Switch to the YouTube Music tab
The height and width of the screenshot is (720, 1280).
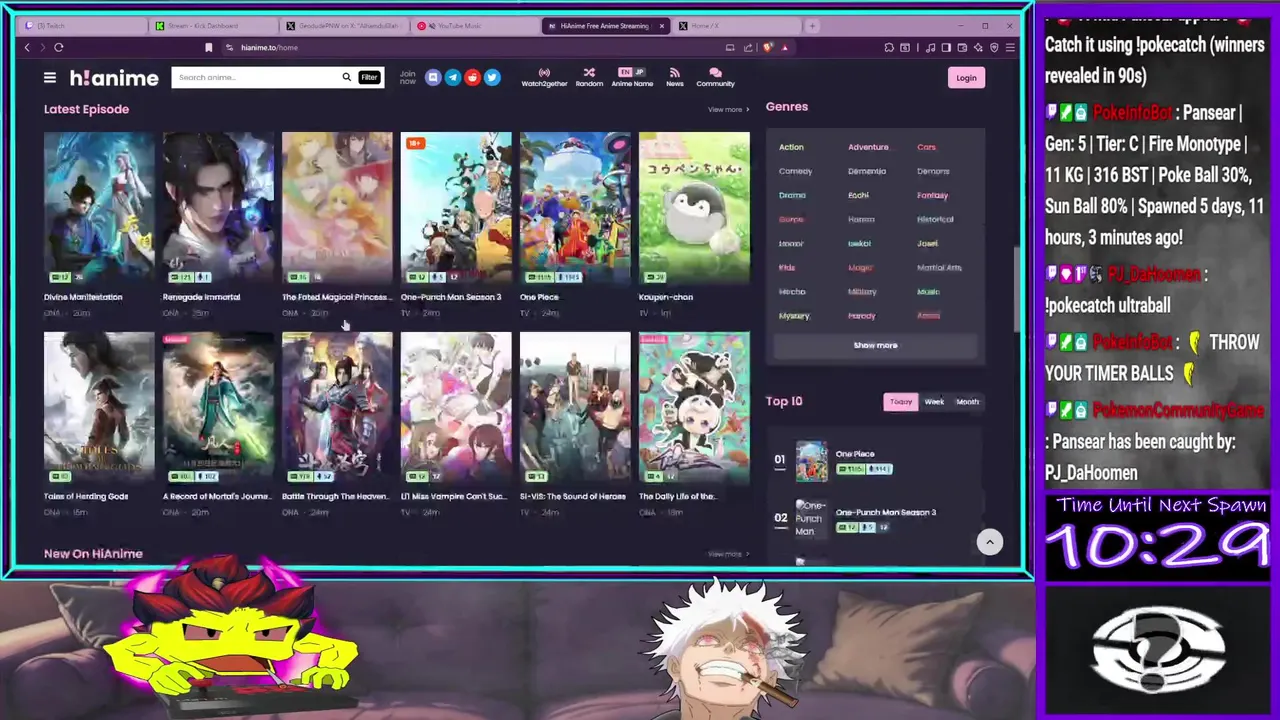[476, 25]
